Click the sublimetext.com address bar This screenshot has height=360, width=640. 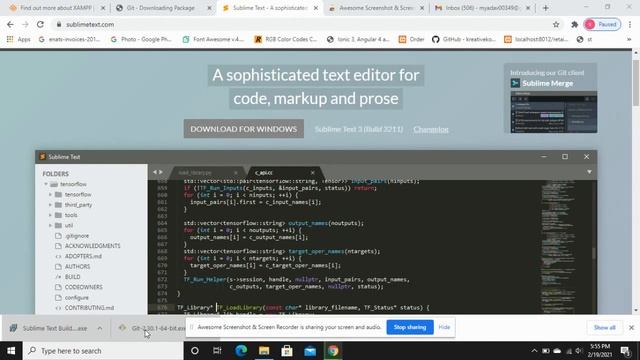[x=302, y=24]
